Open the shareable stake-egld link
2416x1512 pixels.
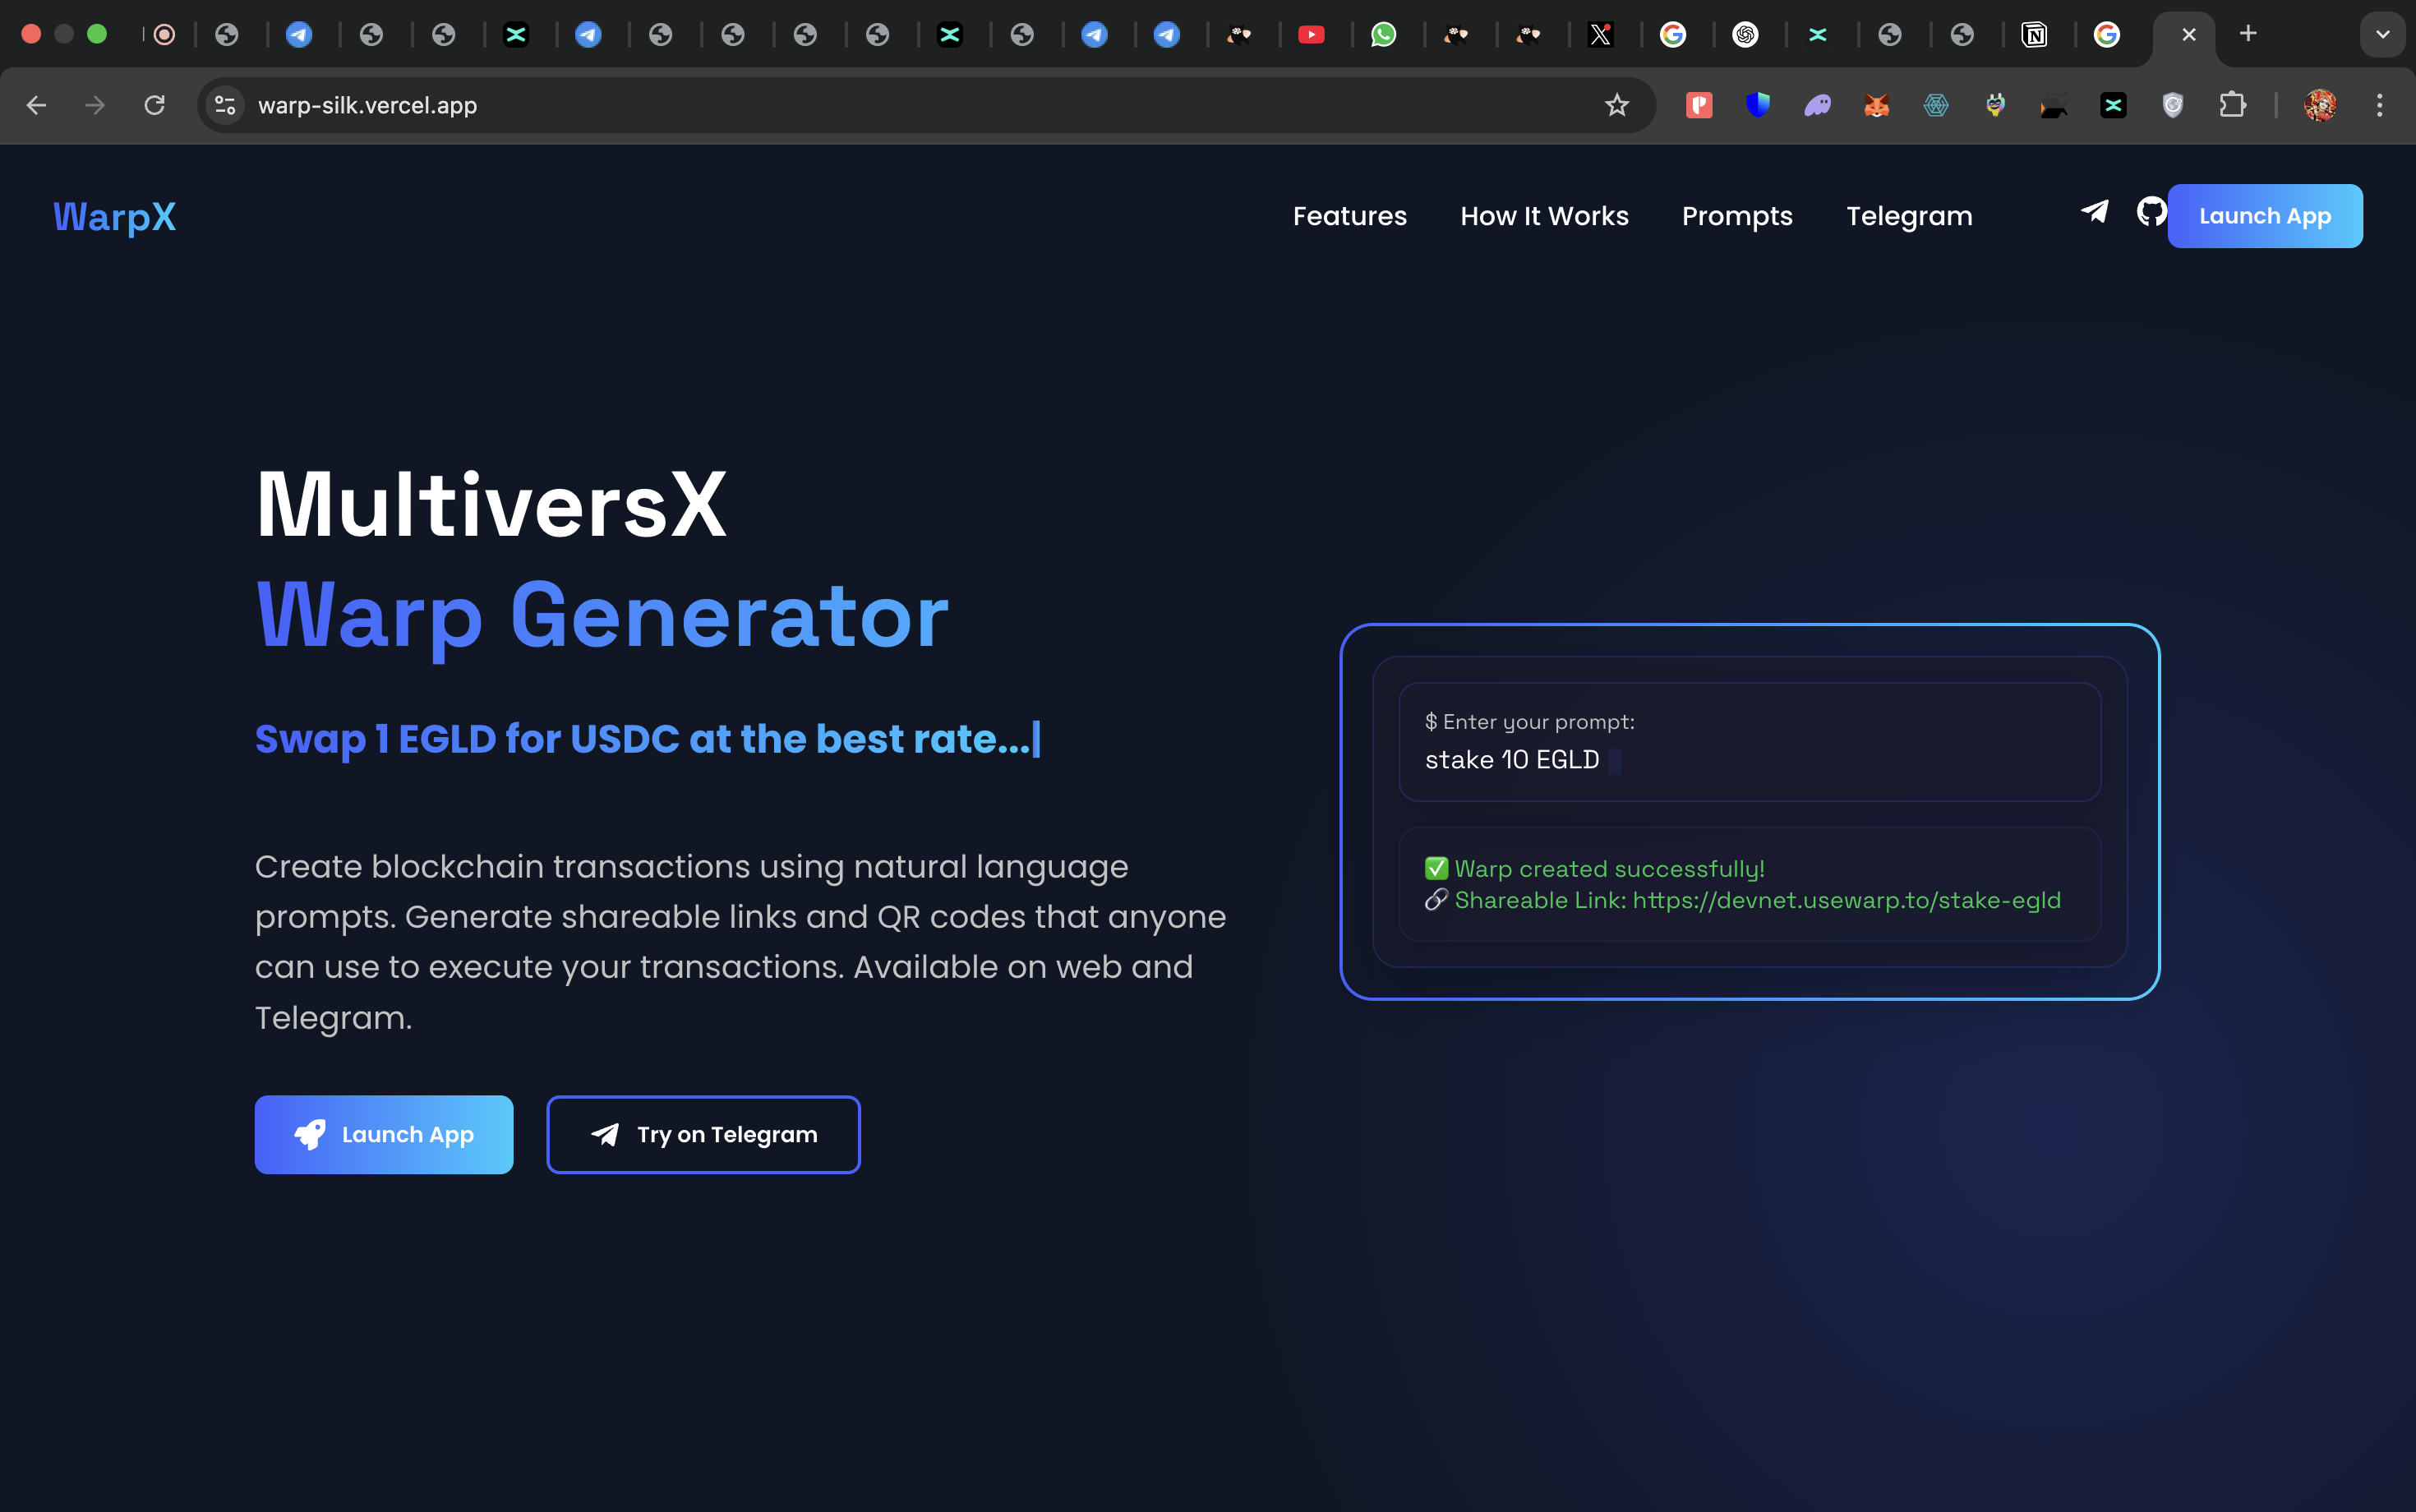click(x=1846, y=899)
